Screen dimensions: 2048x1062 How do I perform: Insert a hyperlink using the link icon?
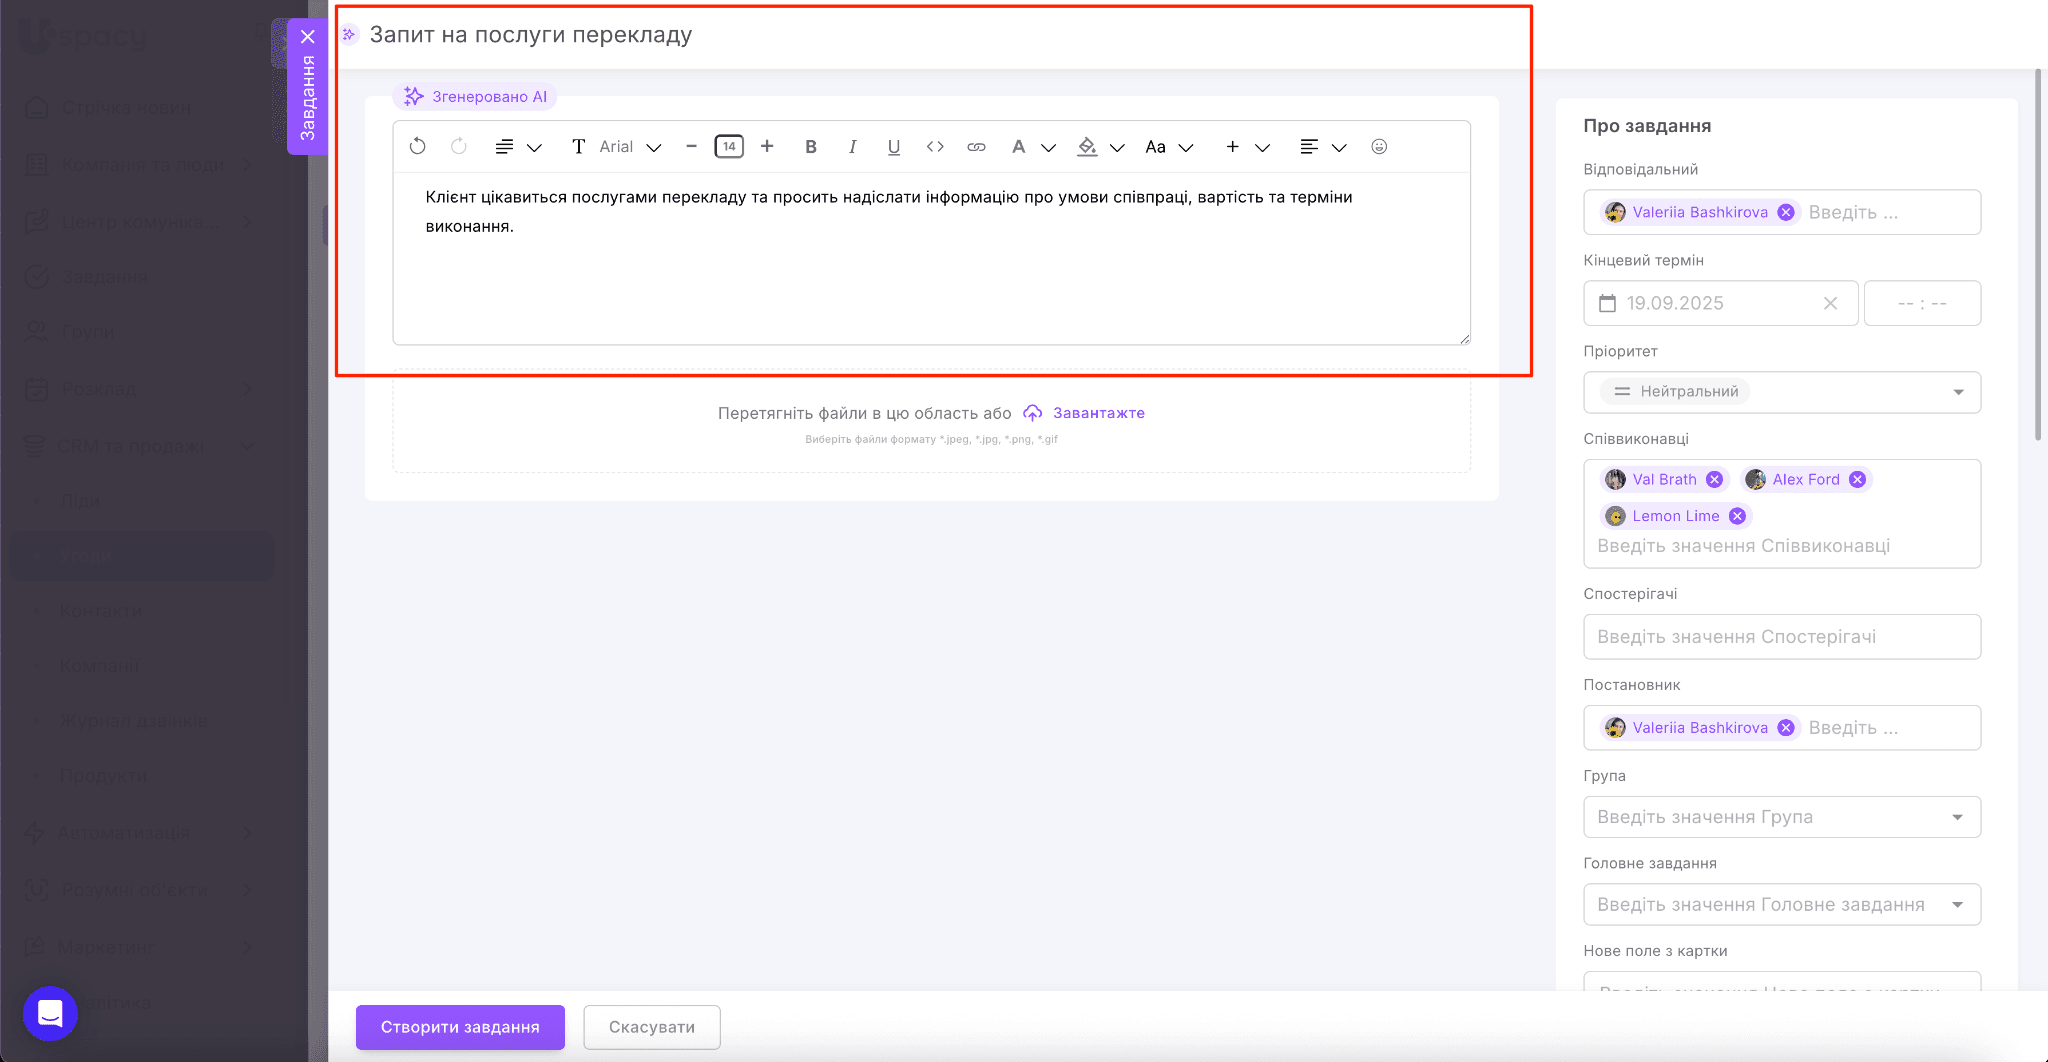pos(976,147)
